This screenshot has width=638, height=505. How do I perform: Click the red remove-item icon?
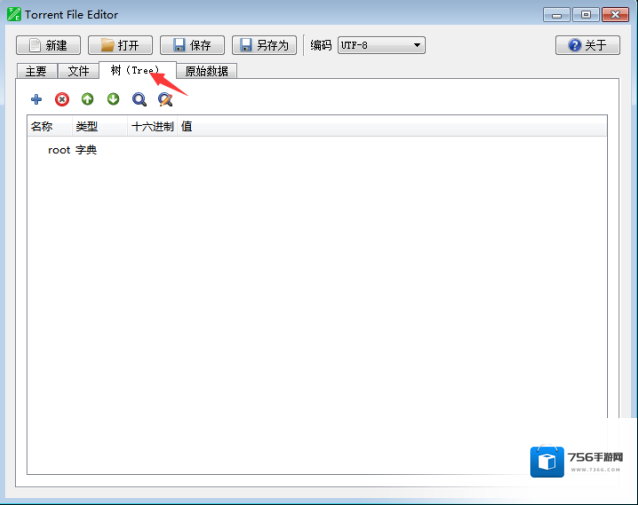[x=62, y=99]
